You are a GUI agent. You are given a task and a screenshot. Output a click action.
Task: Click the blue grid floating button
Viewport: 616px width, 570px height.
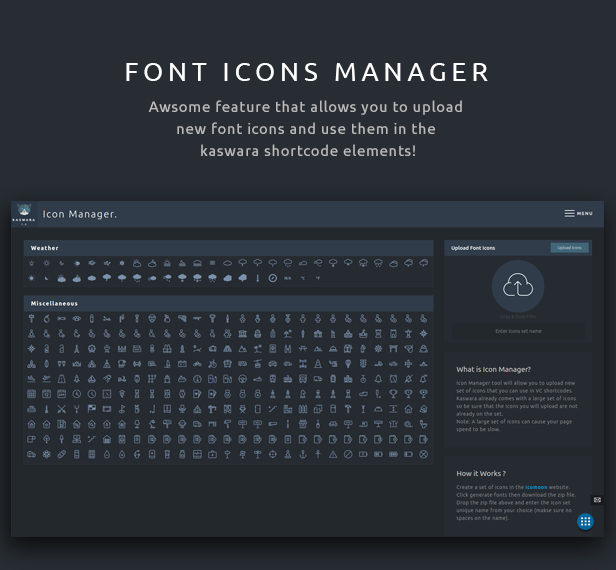585,521
